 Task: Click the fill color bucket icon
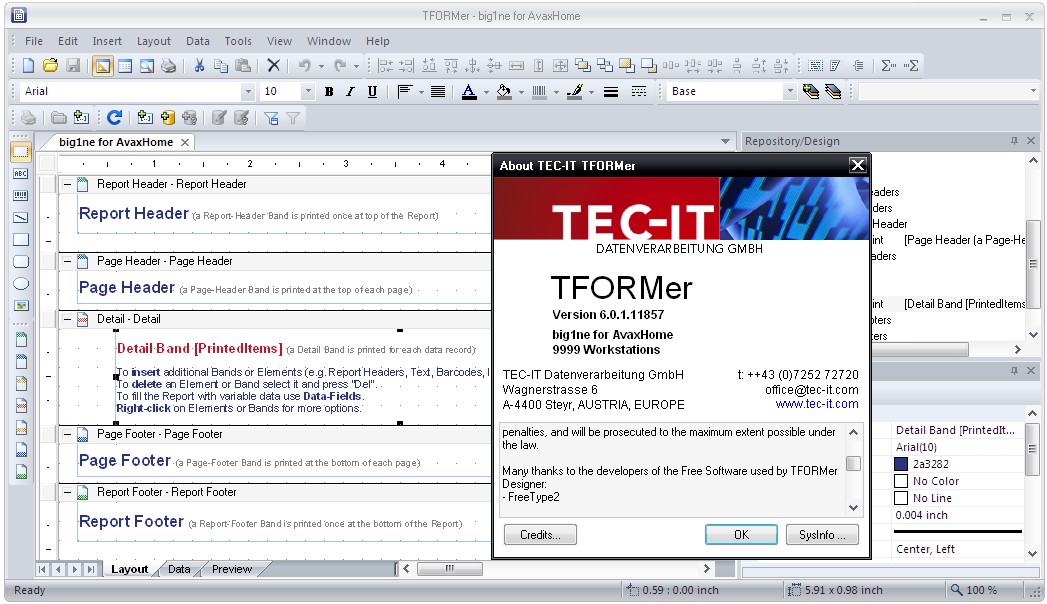click(x=504, y=91)
